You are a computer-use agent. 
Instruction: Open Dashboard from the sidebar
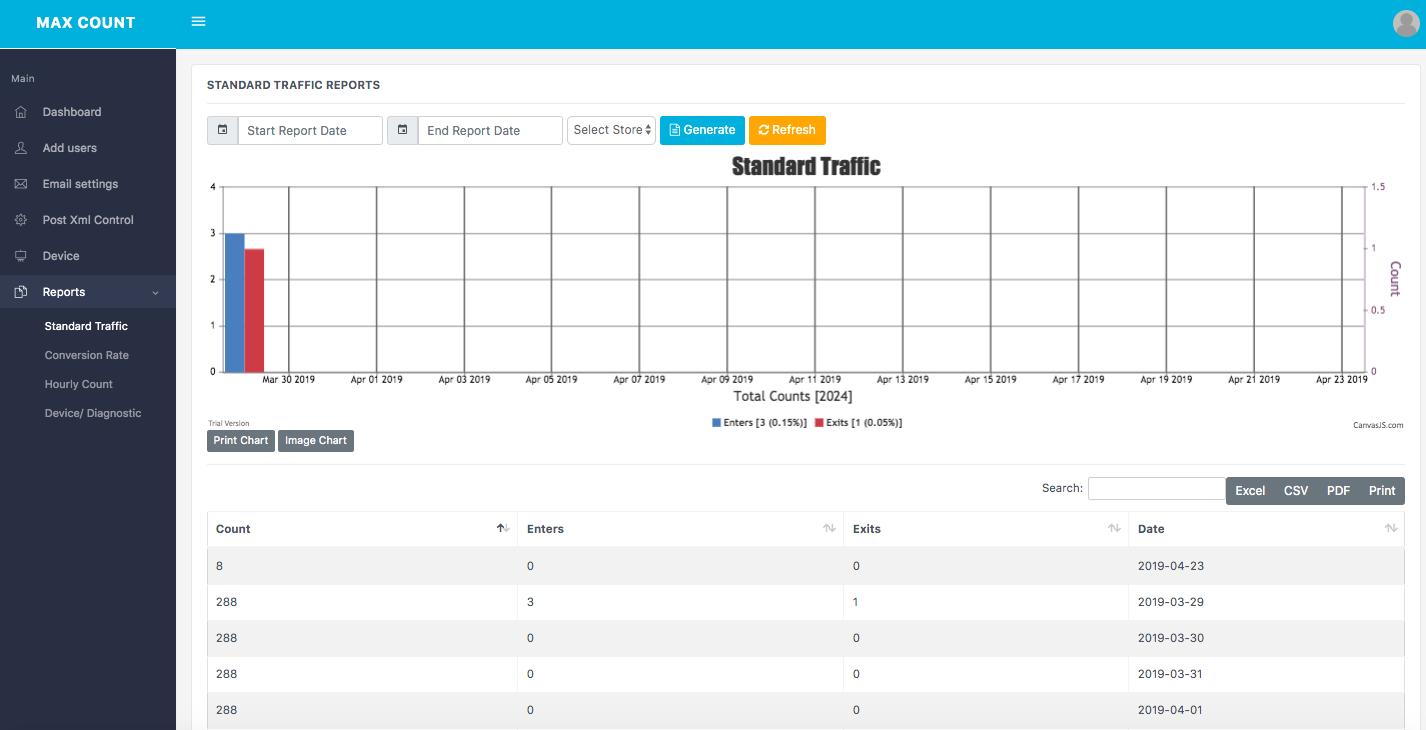click(x=72, y=112)
